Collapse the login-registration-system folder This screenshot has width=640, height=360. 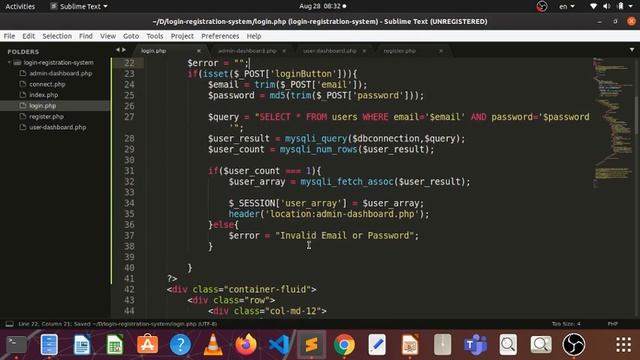(x=9, y=62)
